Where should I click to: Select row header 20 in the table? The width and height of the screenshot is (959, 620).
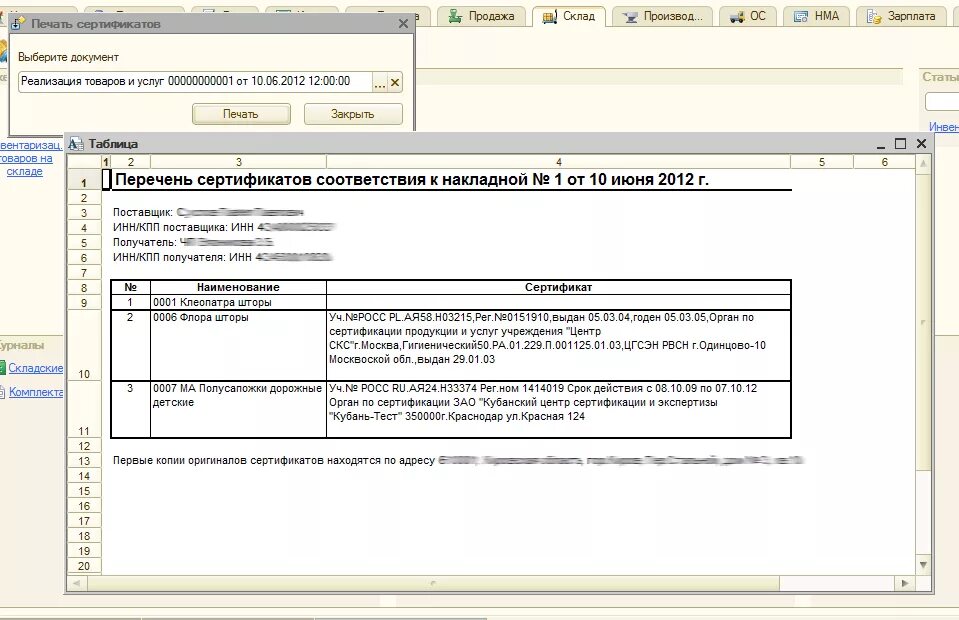coord(84,566)
